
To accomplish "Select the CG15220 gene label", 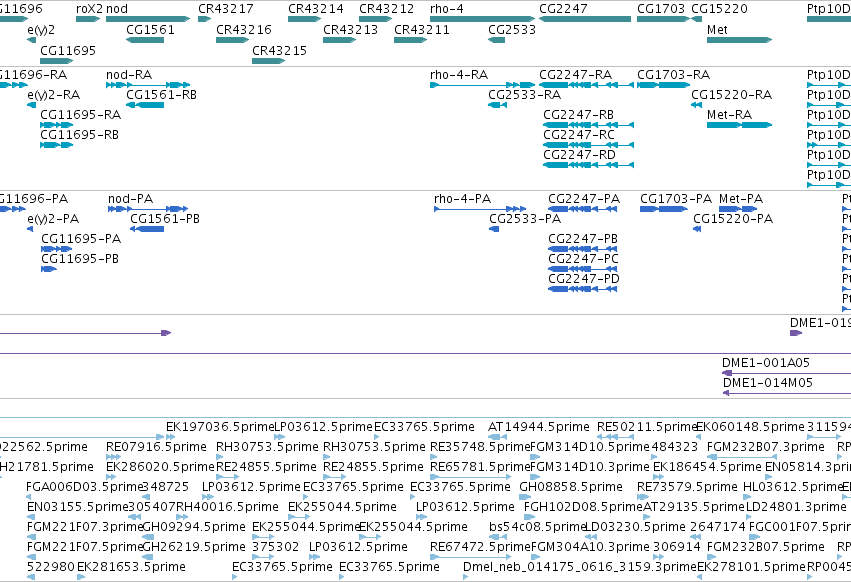I will click(719, 9).
